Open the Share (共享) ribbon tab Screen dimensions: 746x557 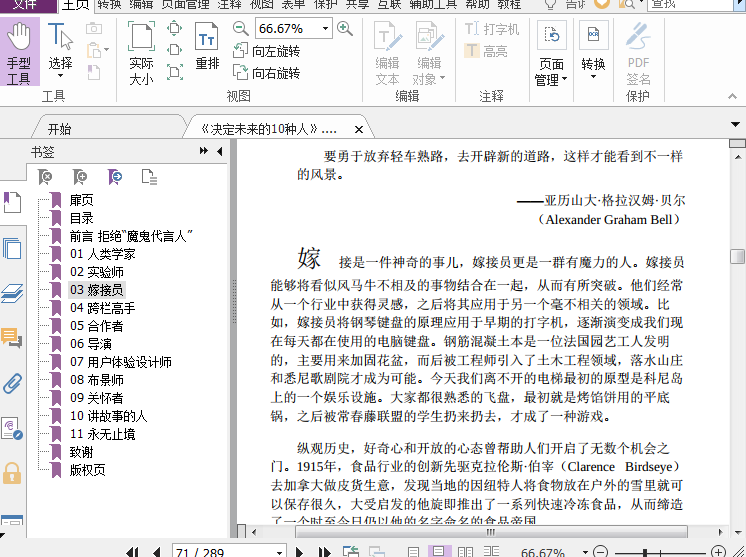[x=357, y=5]
